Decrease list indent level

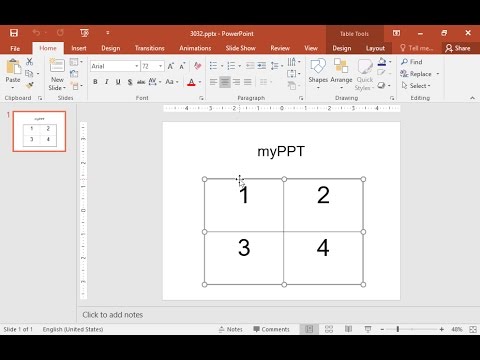(x=250, y=66)
